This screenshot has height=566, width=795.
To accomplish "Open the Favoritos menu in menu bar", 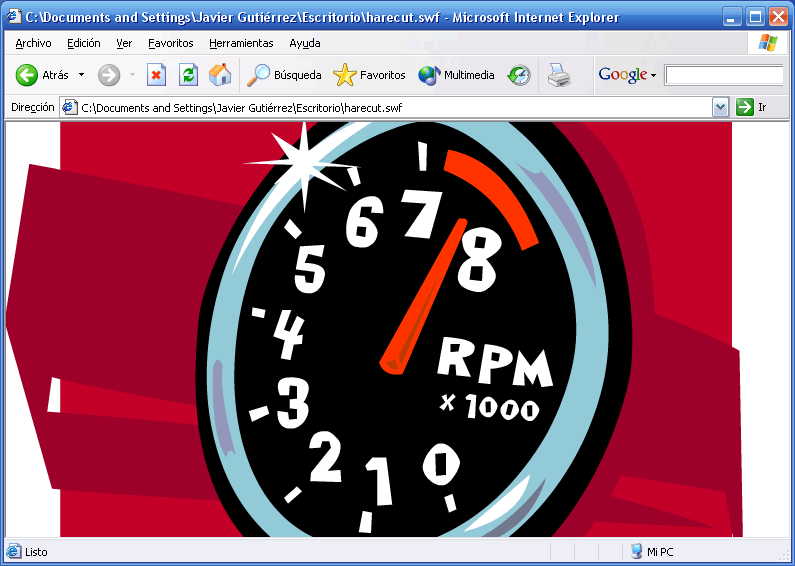I will (x=171, y=43).
